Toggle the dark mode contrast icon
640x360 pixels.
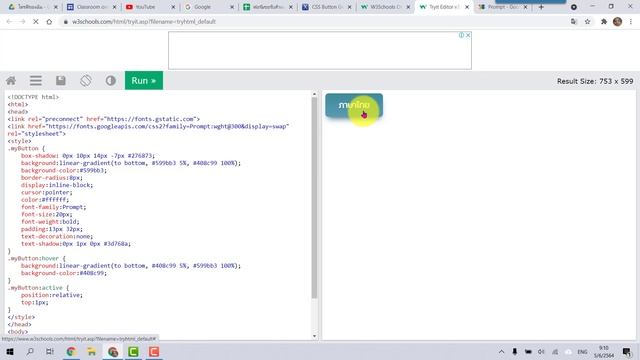[111, 81]
